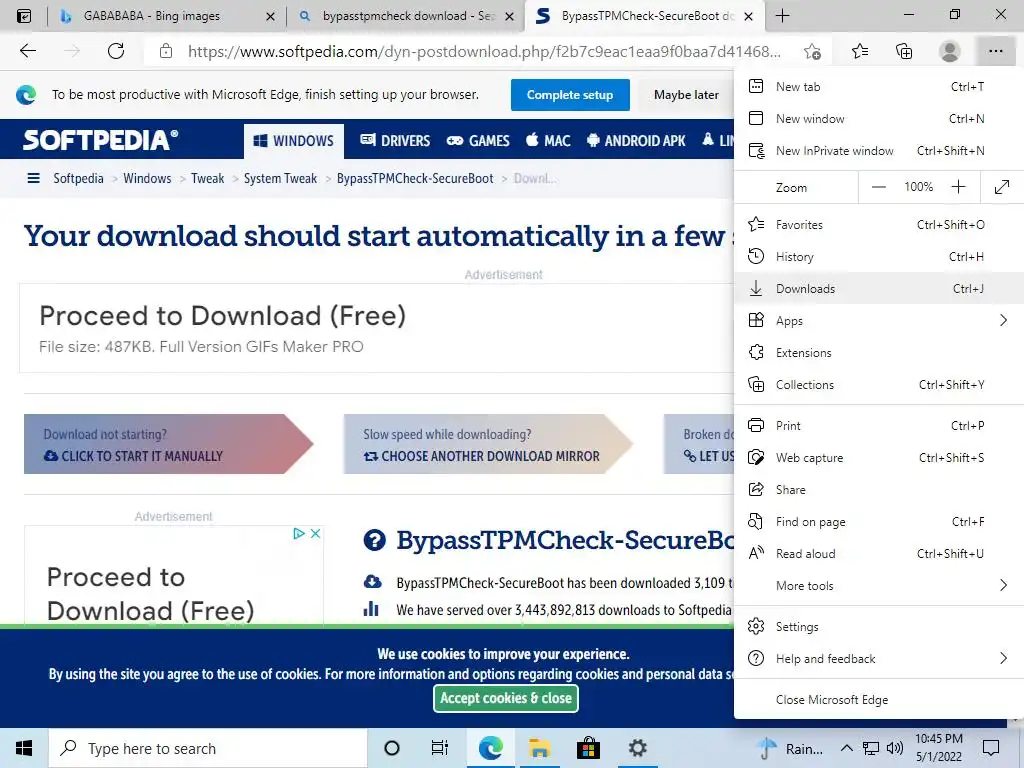Open tab actions menu icon at top left
The width and height of the screenshot is (1024, 768).
click(24, 16)
